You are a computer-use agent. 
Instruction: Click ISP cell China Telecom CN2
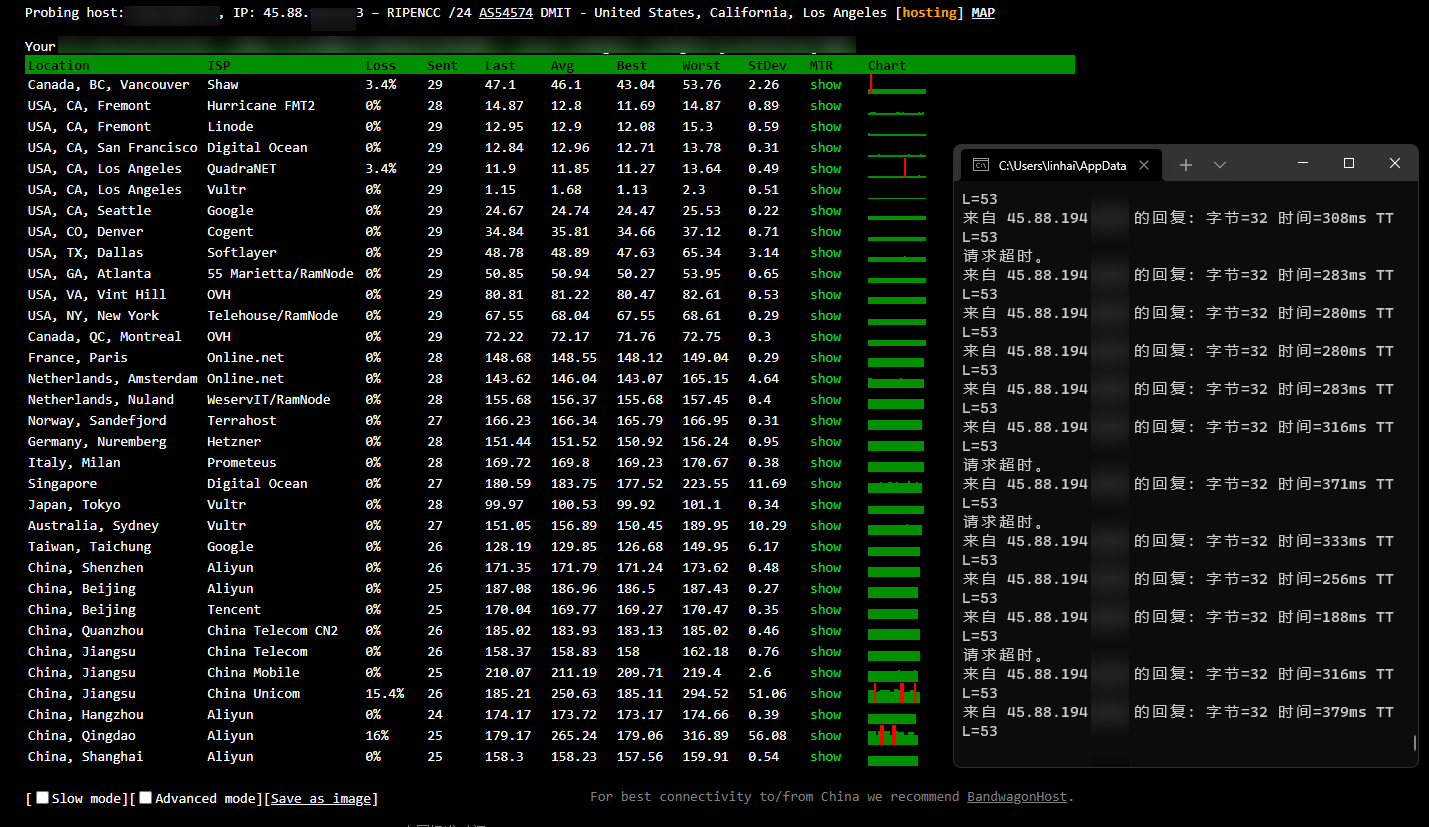point(272,631)
